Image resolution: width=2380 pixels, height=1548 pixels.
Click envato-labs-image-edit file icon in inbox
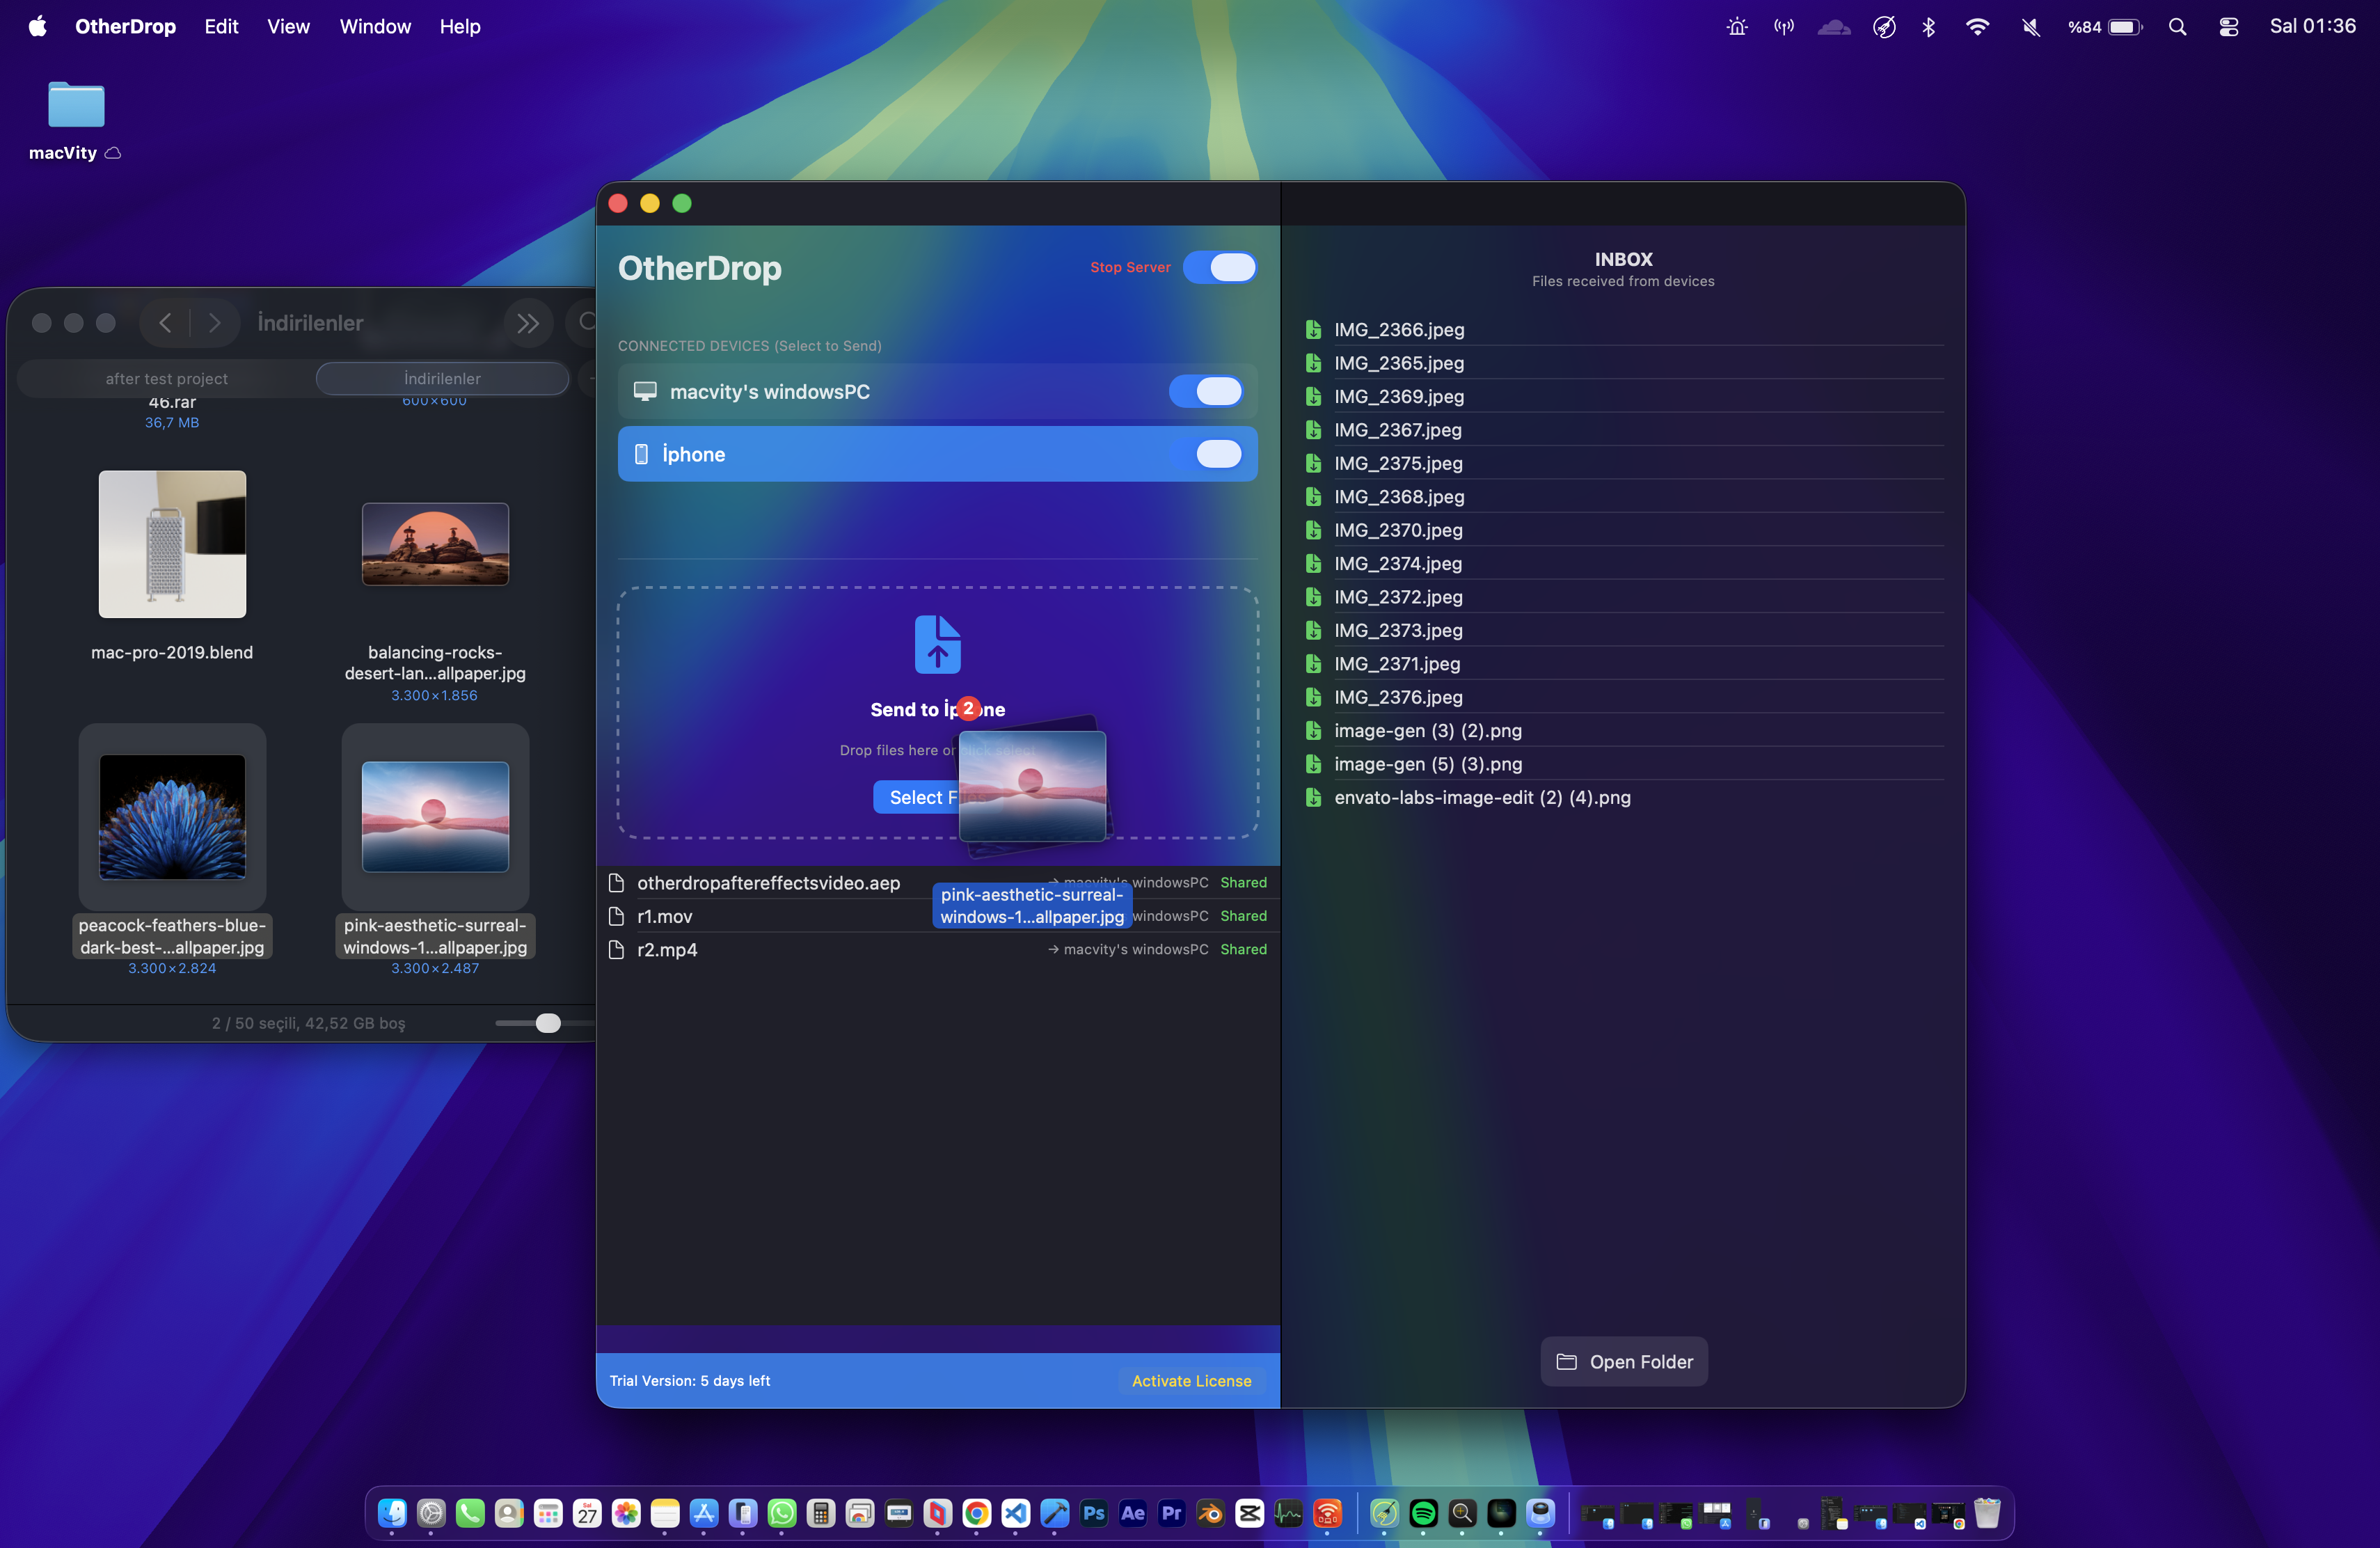(1314, 797)
